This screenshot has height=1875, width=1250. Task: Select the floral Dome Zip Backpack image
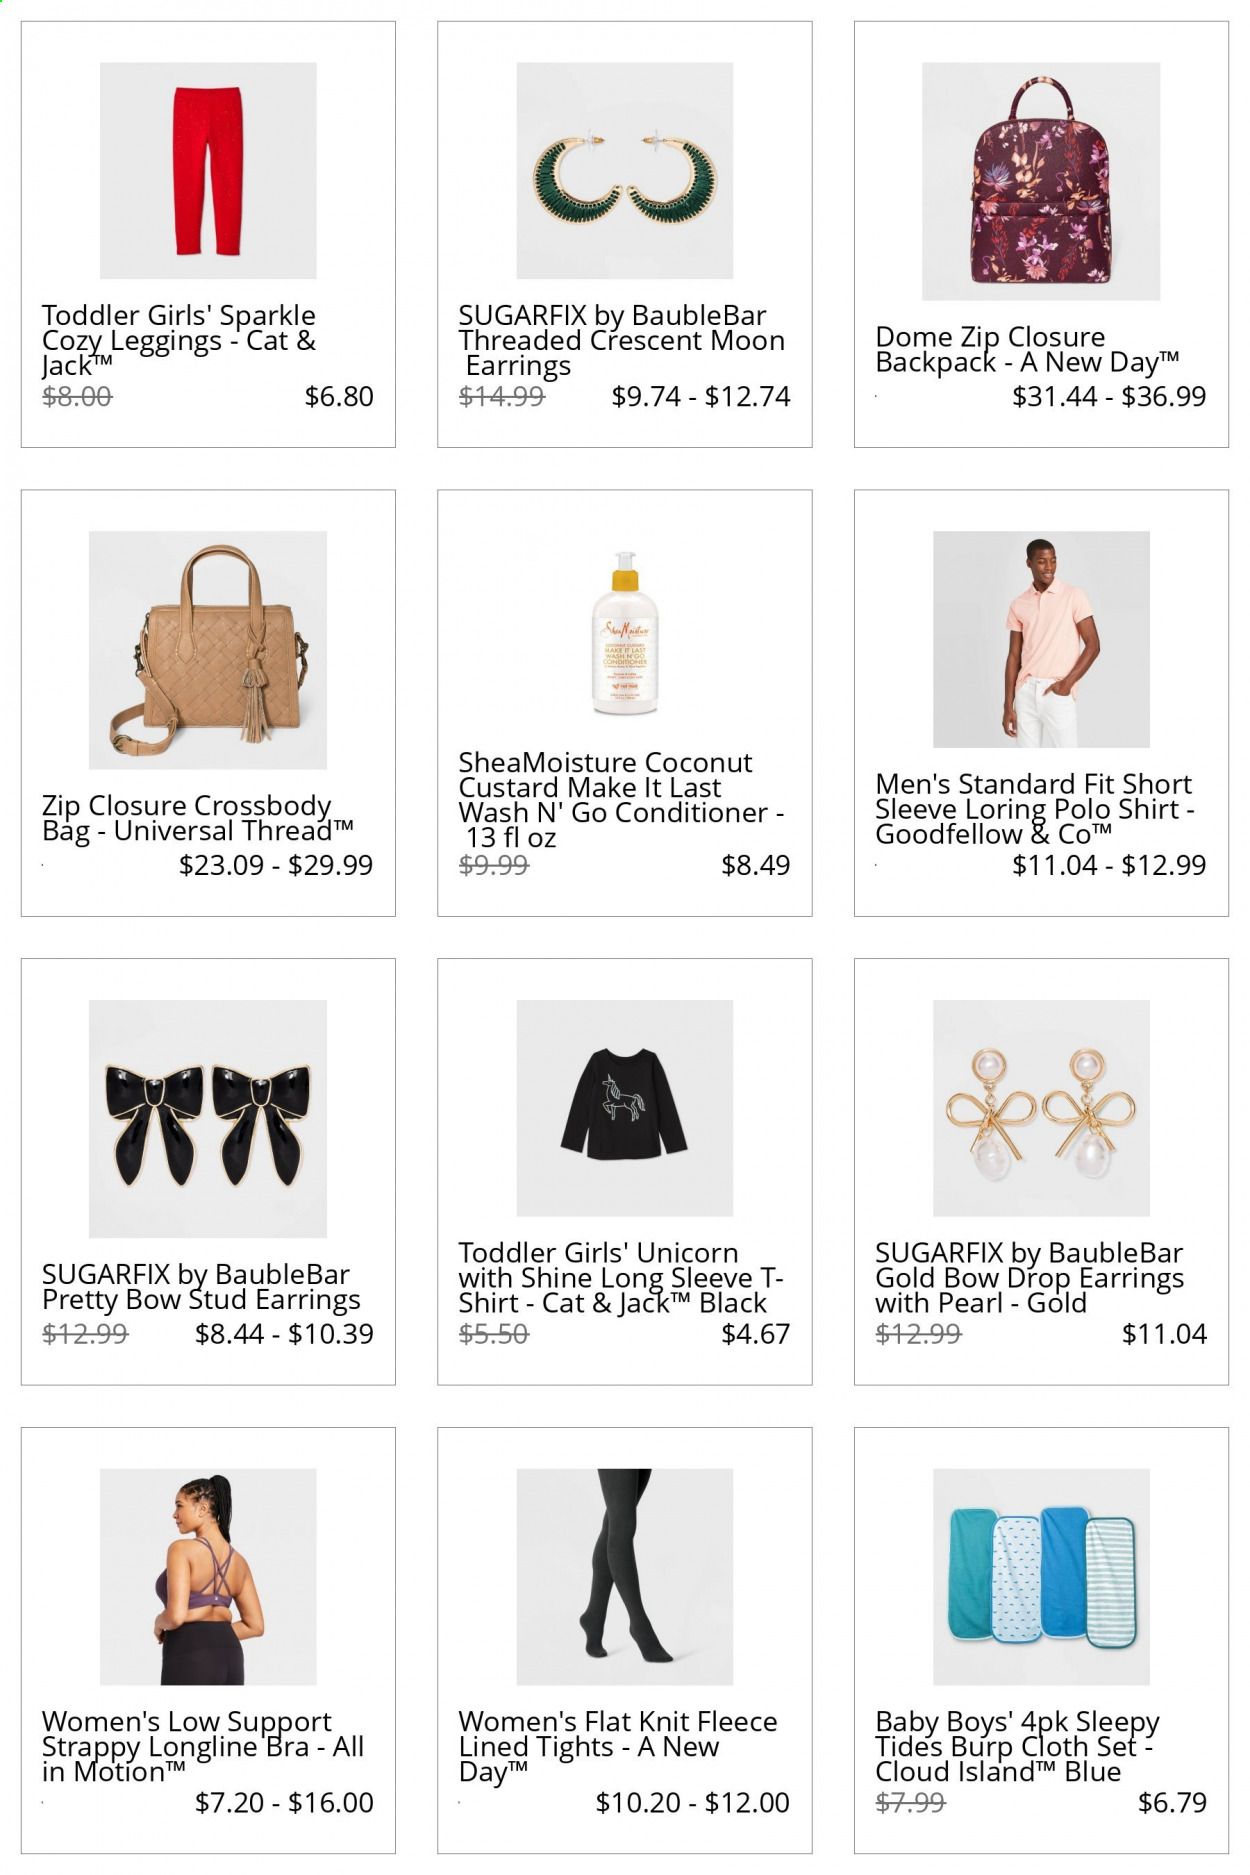[1041, 181]
